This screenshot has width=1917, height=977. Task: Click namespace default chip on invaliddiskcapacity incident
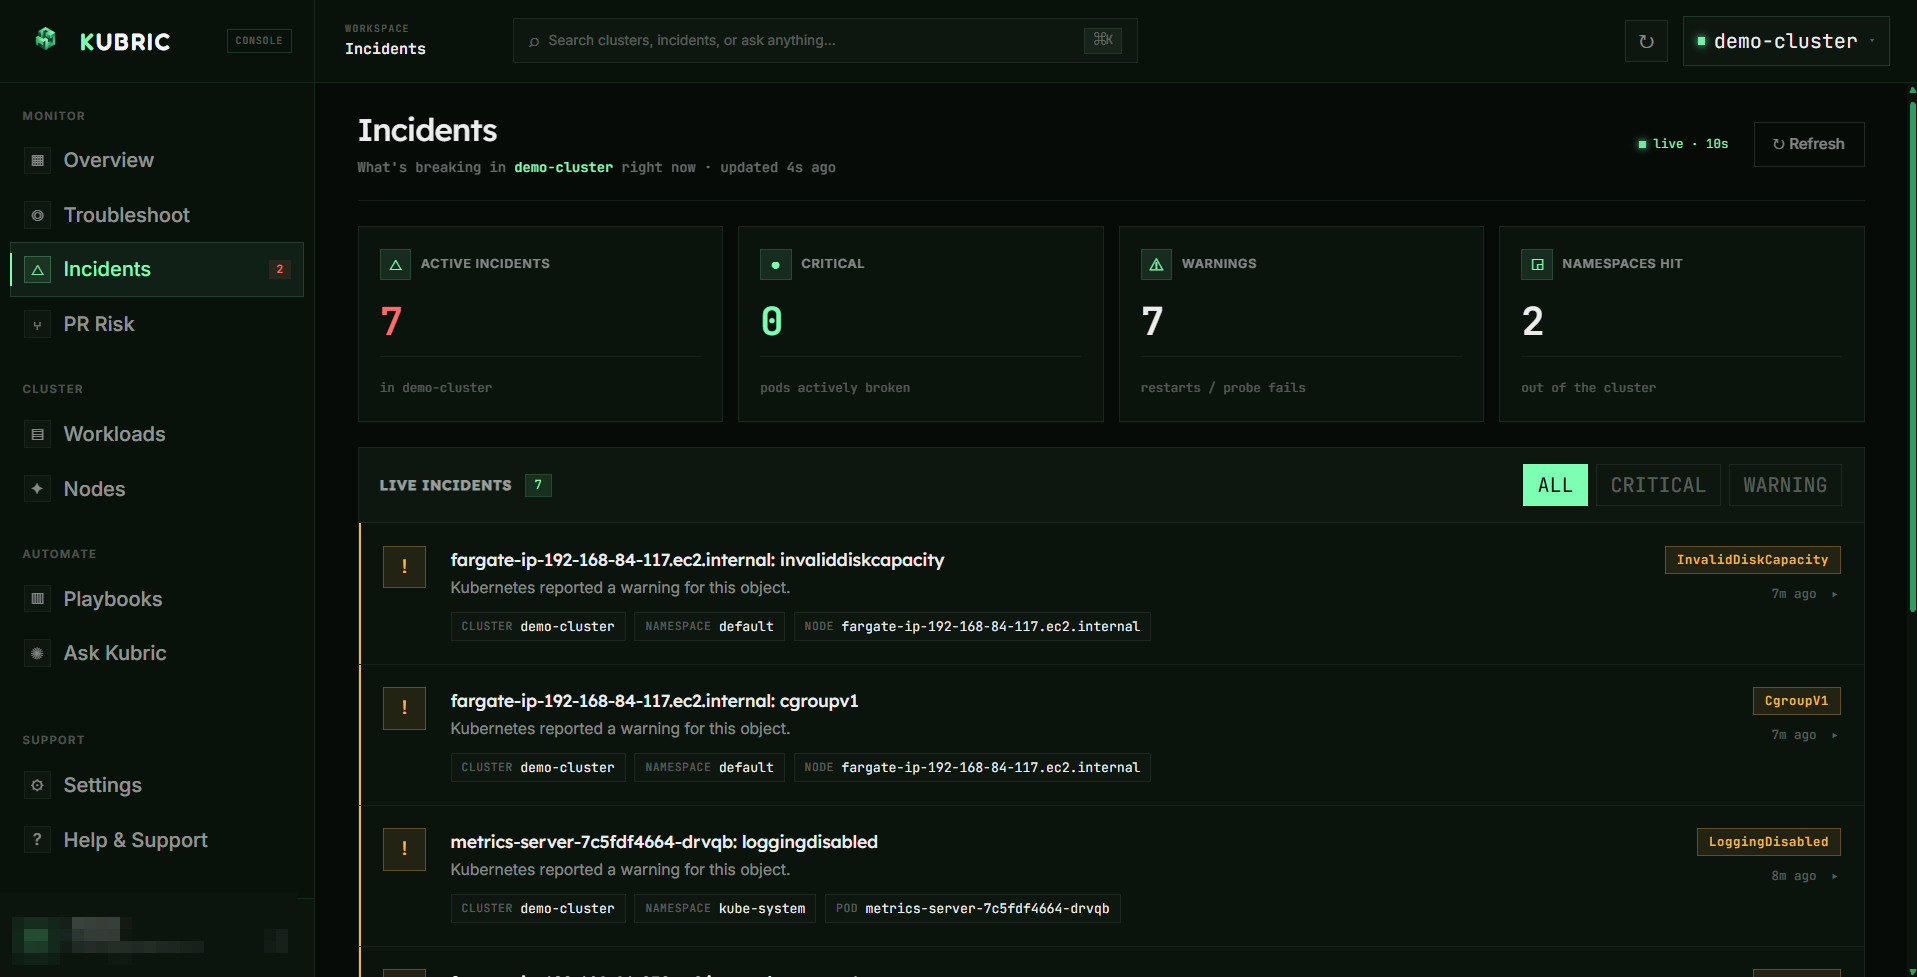[x=709, y=626]
